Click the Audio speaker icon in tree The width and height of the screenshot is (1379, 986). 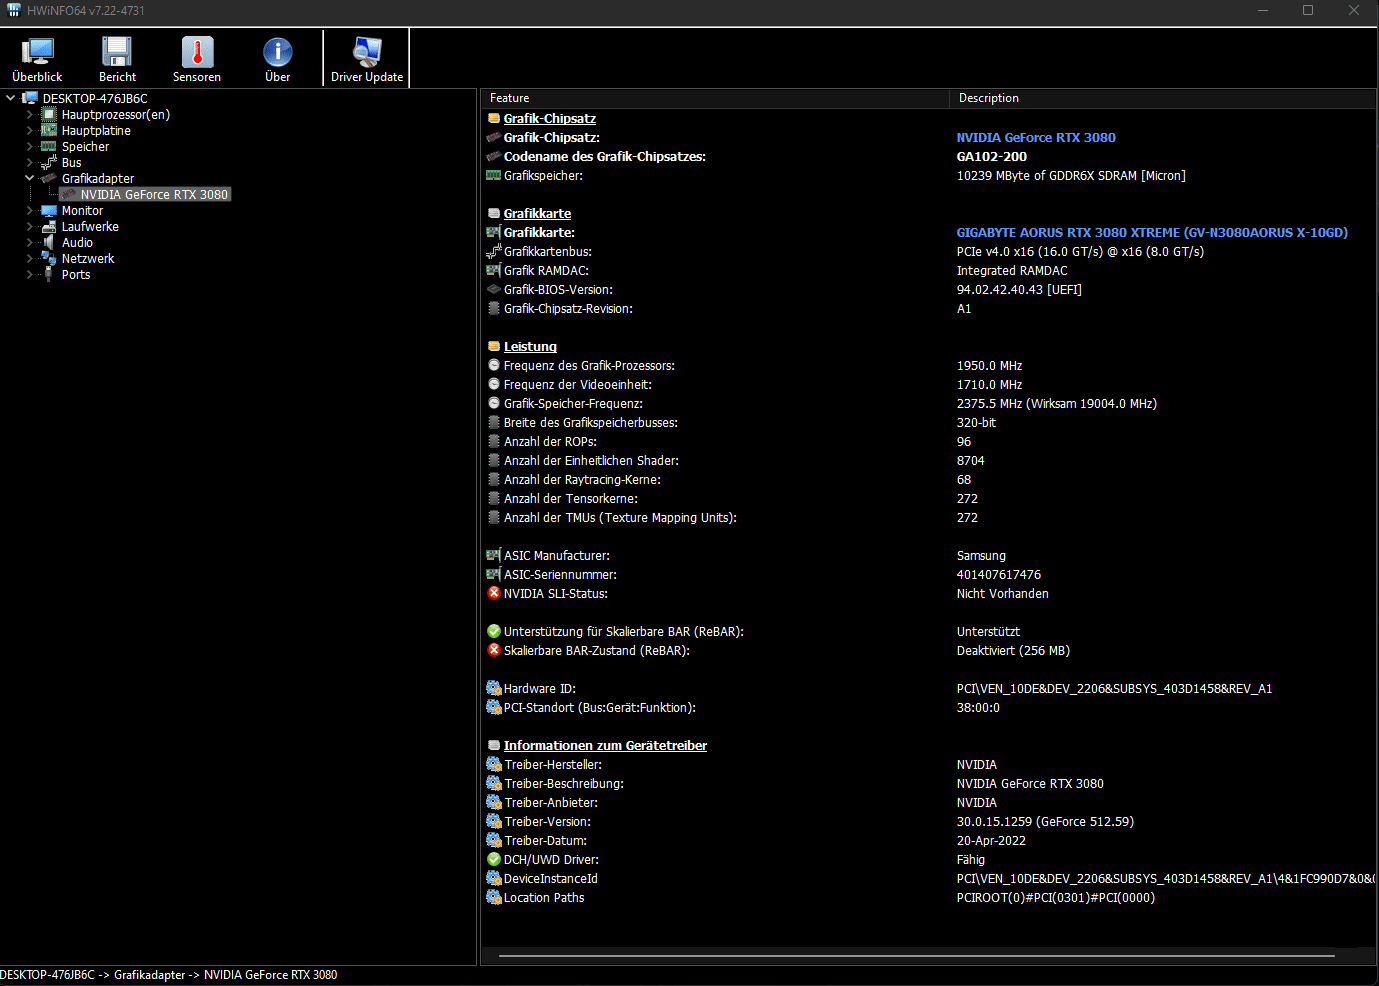(x=48, y=243)
